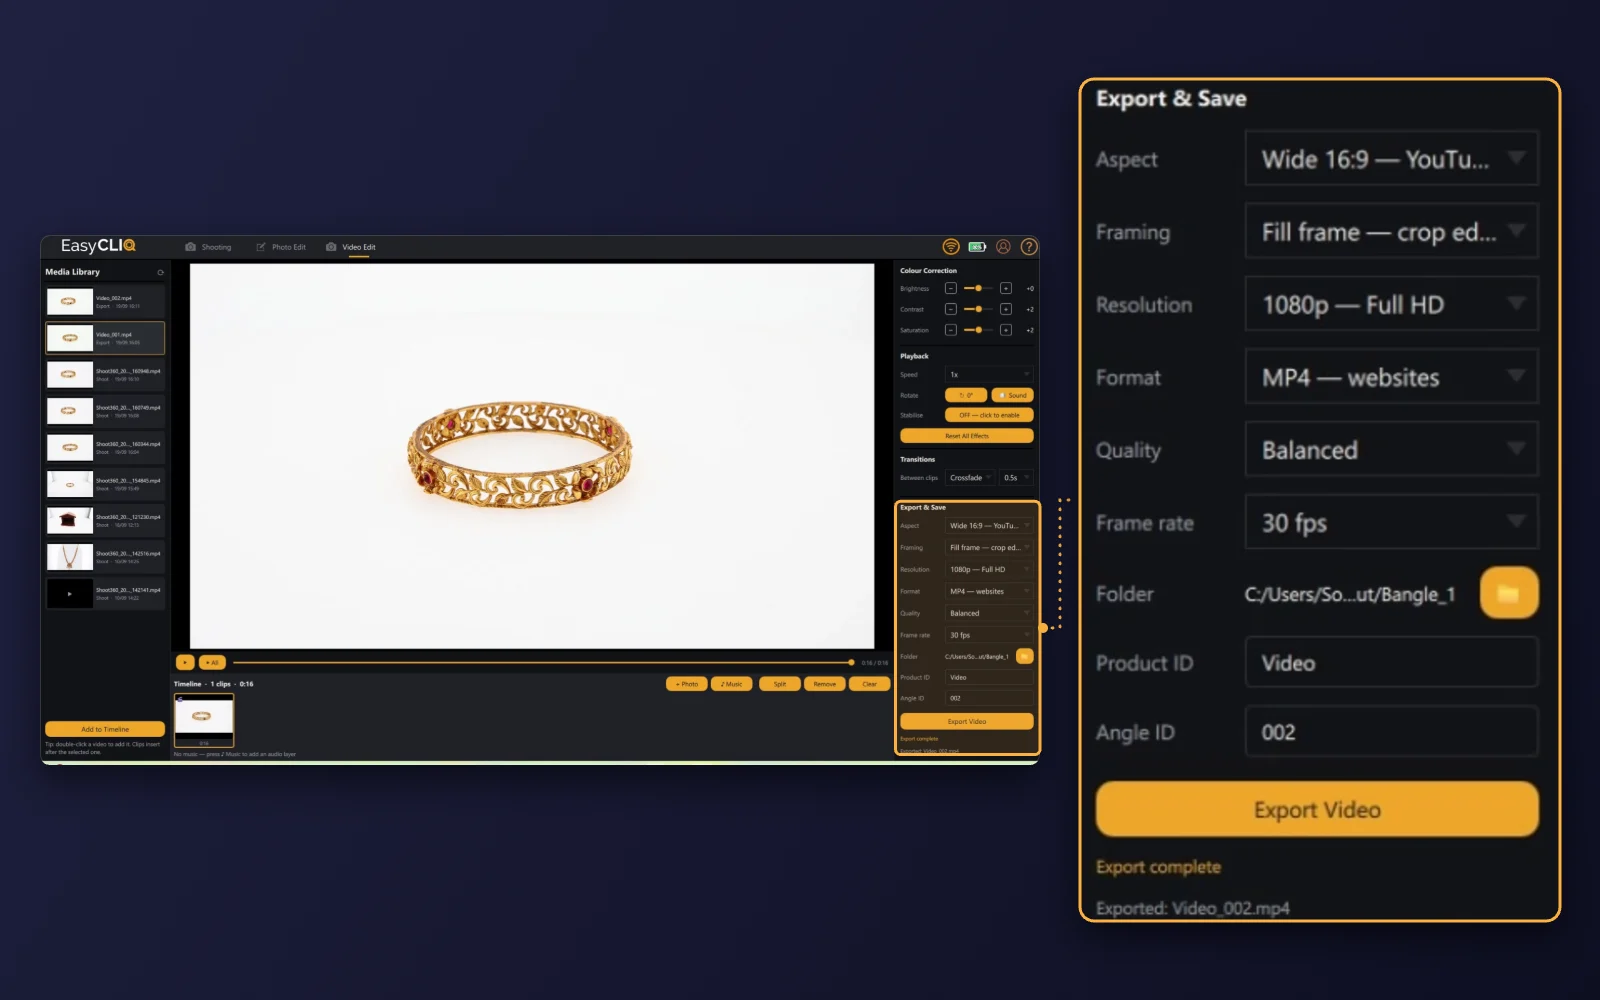Open Resolution 1080p dropdown in the enlarged panel
Viewport: 1600px width, 1000px height.
click(x=1391, y=304)
